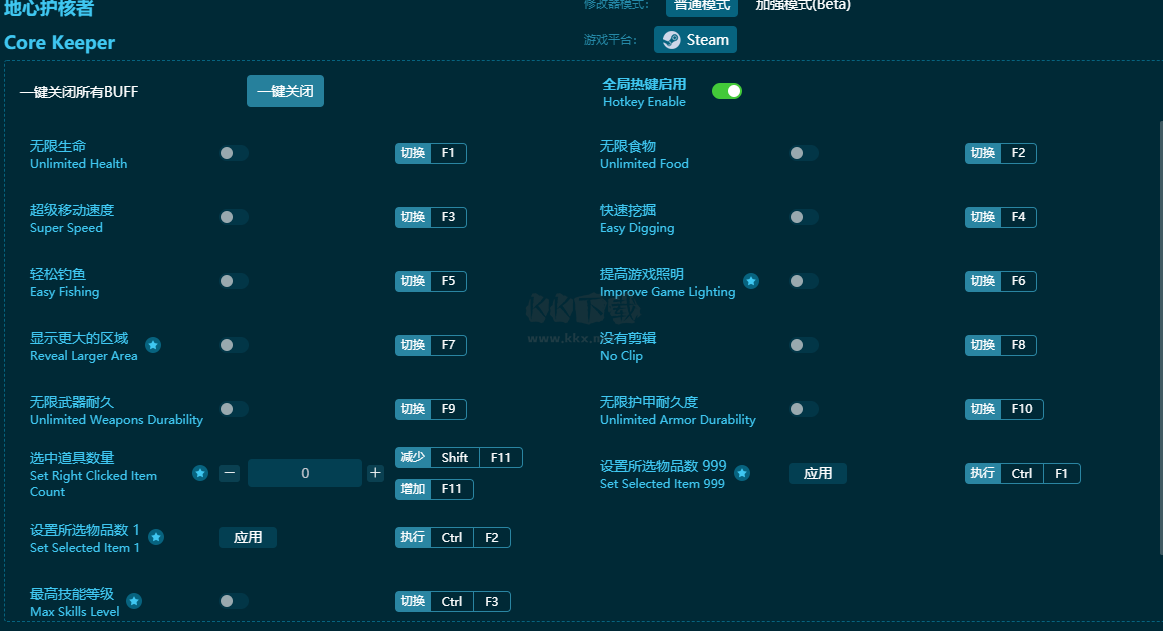Image resolution: width=1163 pixels, height=631 pixels.
Task: Click the Unlimited Health label text
Action: [x=78, y=163]
